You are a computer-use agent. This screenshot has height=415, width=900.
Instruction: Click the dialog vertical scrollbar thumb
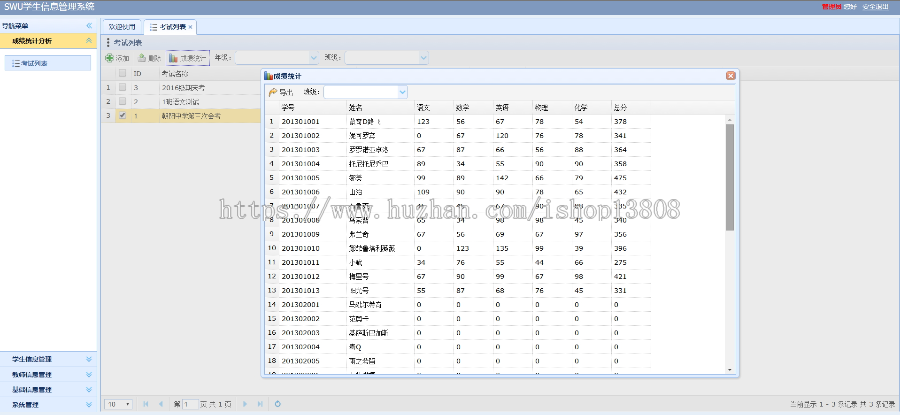(730, 177)
